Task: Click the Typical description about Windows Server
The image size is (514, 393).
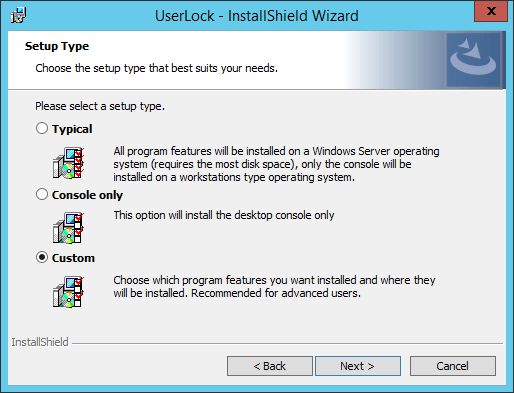Action: coord(276,164)
